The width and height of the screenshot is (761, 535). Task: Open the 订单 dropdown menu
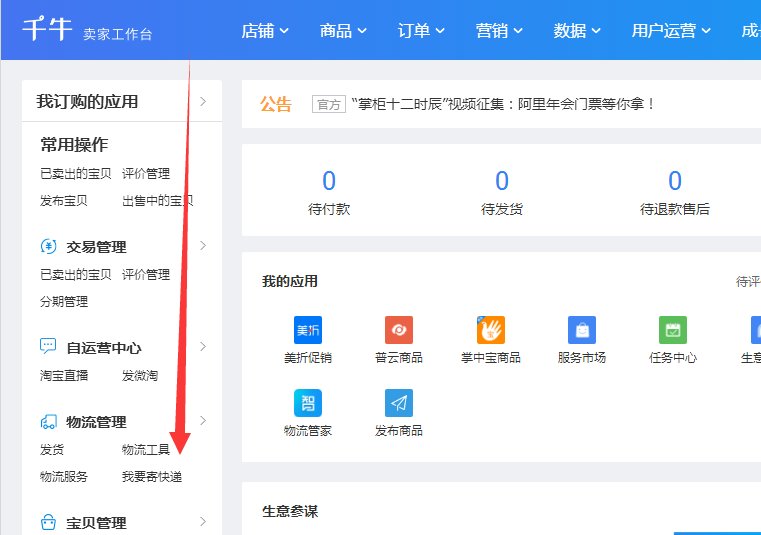[421, 31]
